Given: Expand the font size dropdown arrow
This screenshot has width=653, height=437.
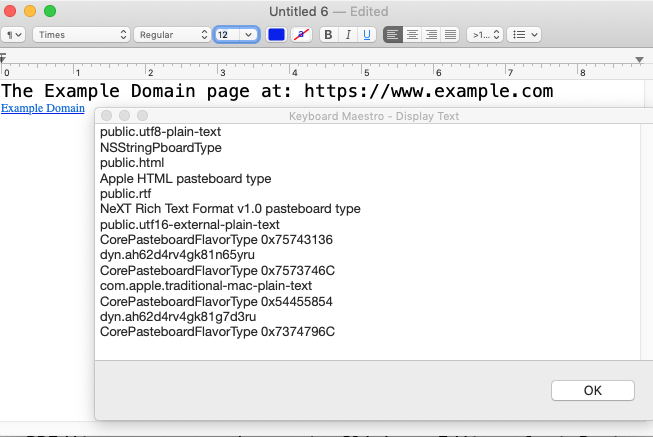Looking at the screenshot, I should coord(249,35).
